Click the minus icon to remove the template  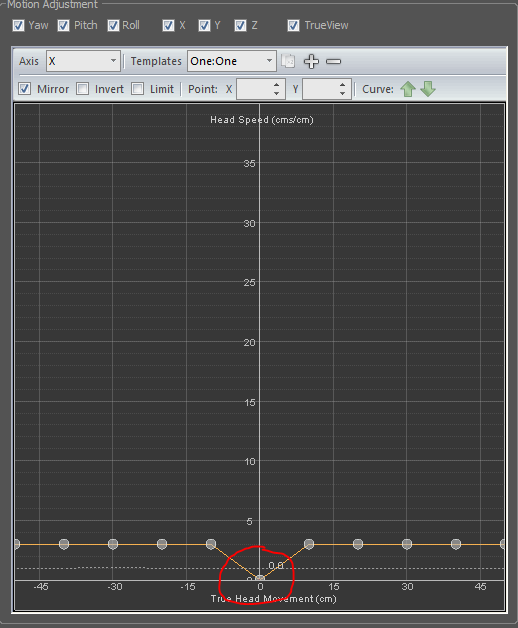(333, 61)
